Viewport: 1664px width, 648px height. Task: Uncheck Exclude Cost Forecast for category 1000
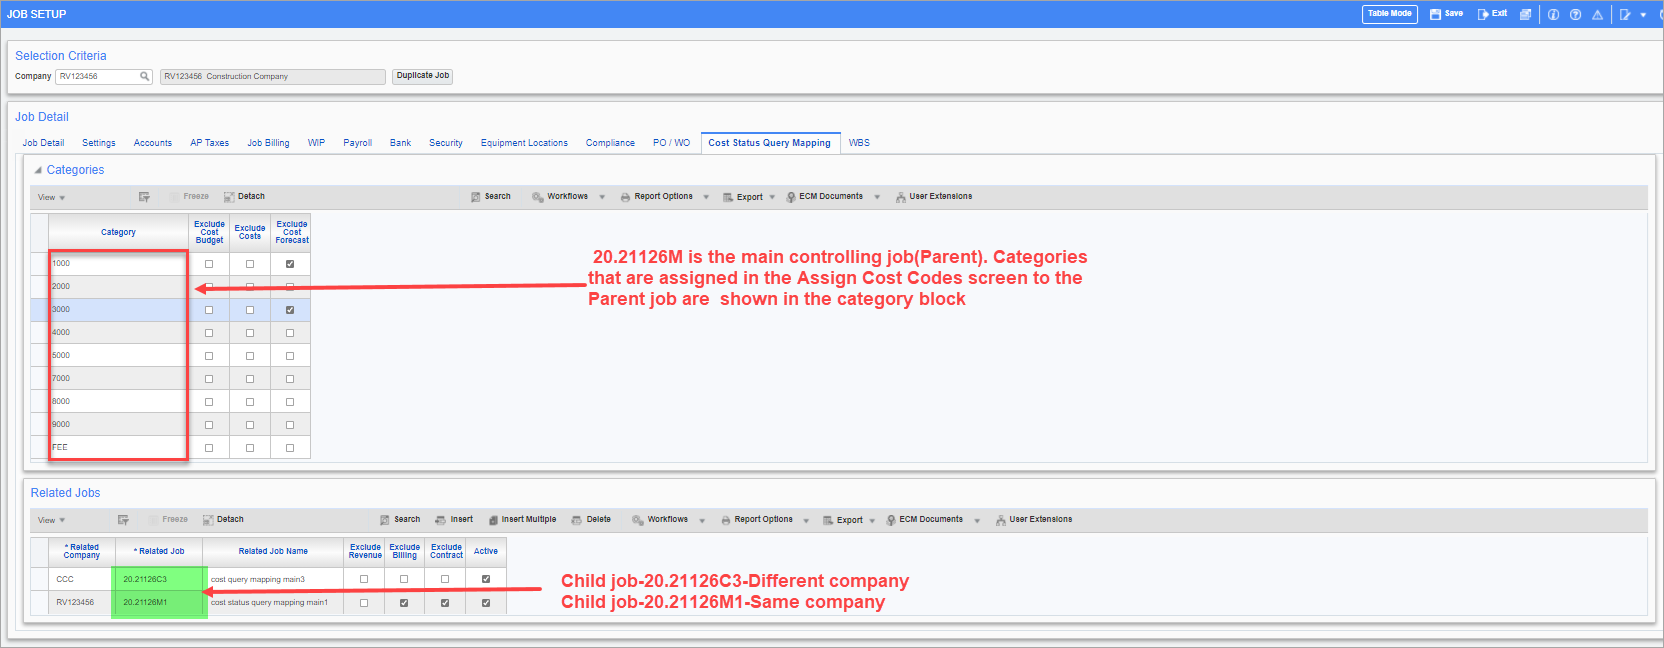click(x=290, y=264)
